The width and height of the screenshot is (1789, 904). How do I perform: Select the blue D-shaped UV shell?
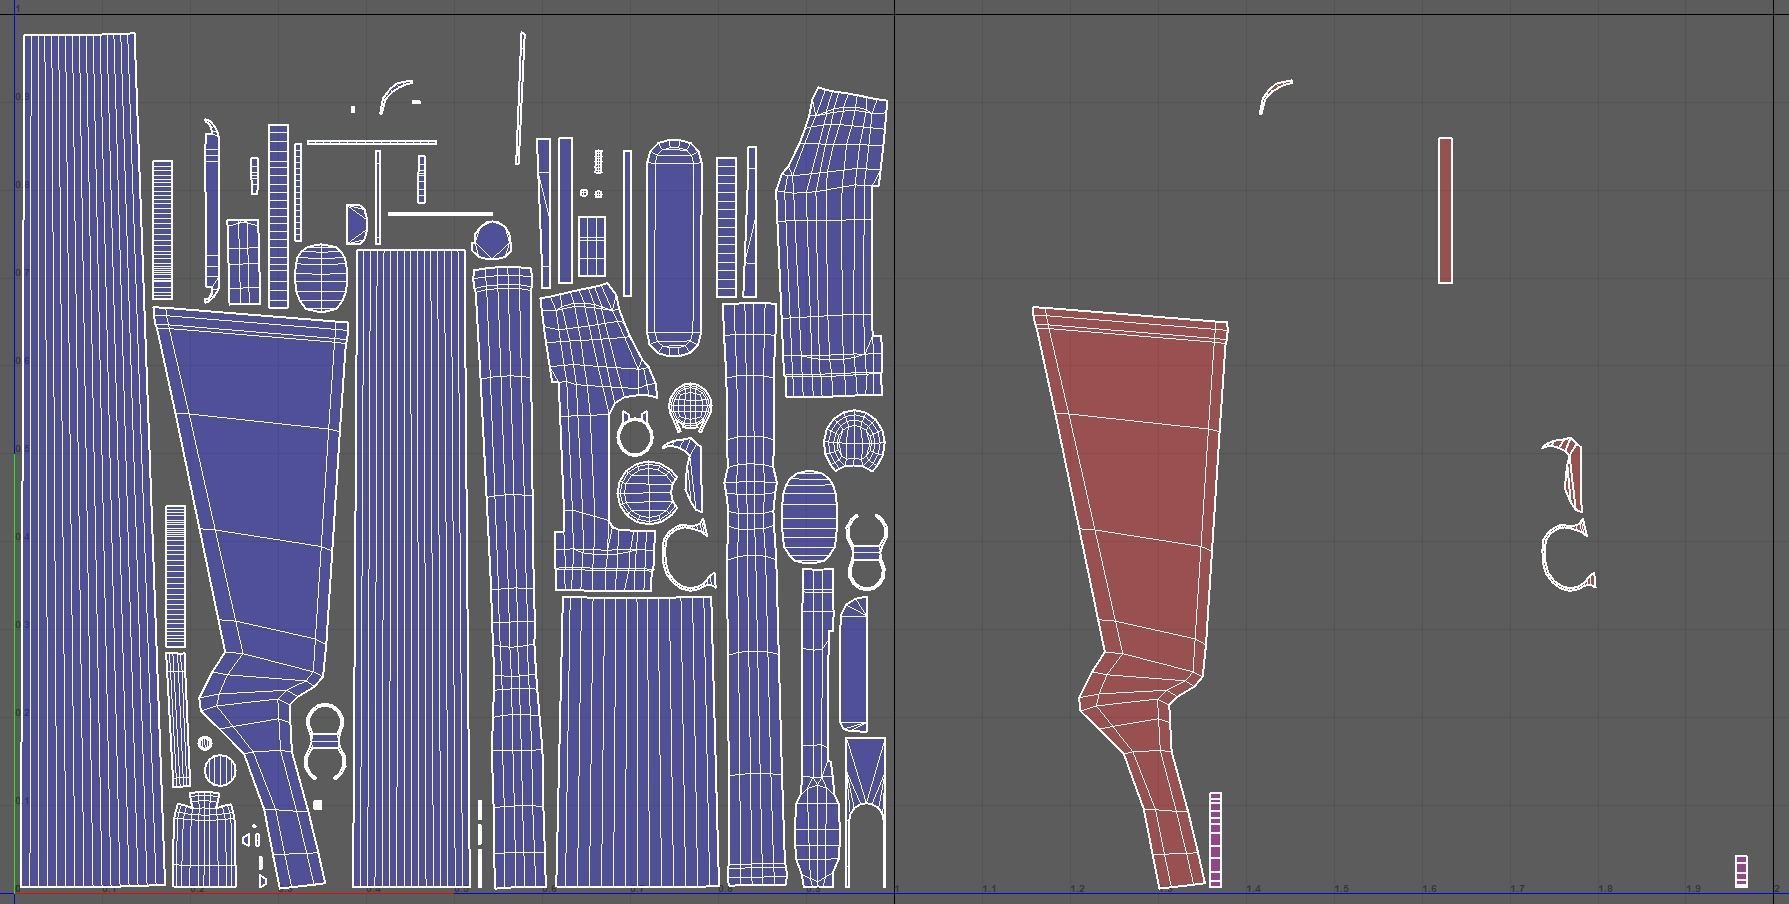(356, 223)
